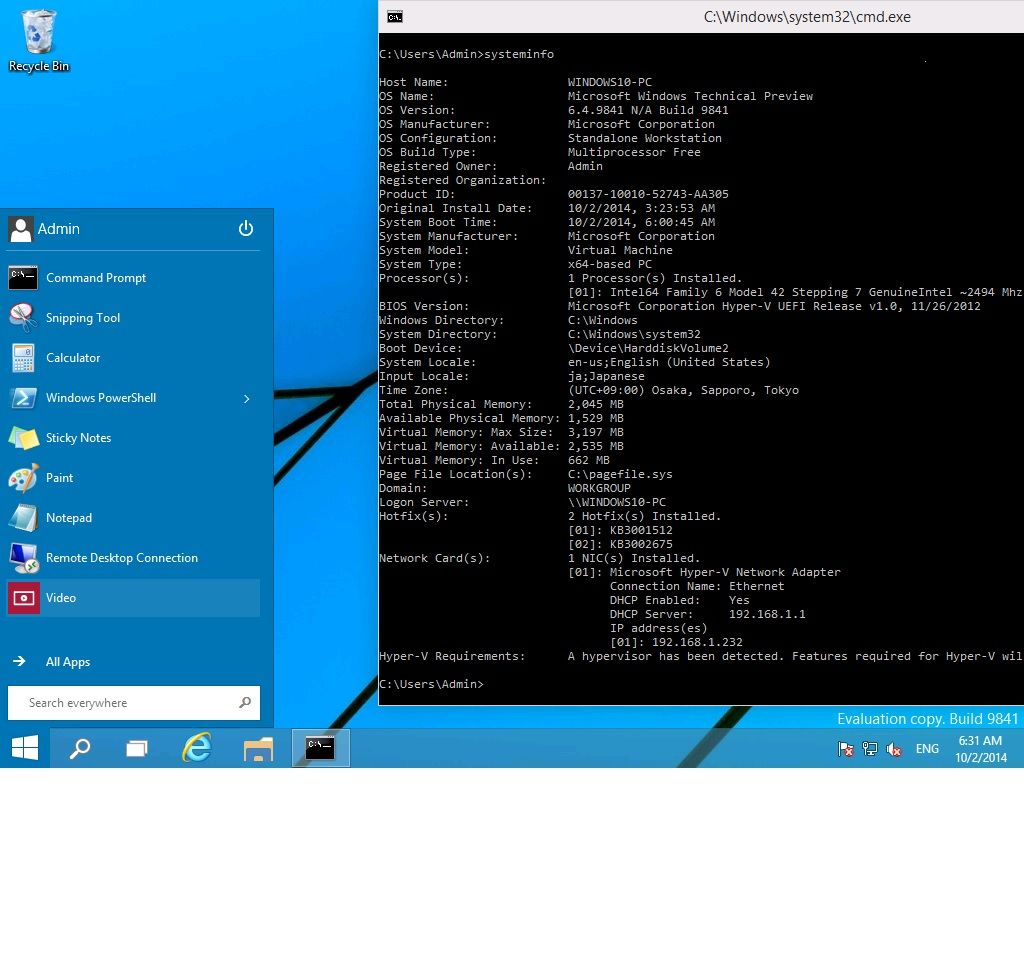Click the Sticky Notes icon
The width and height of the screenshot is (1024, 960).
point(24,438)
